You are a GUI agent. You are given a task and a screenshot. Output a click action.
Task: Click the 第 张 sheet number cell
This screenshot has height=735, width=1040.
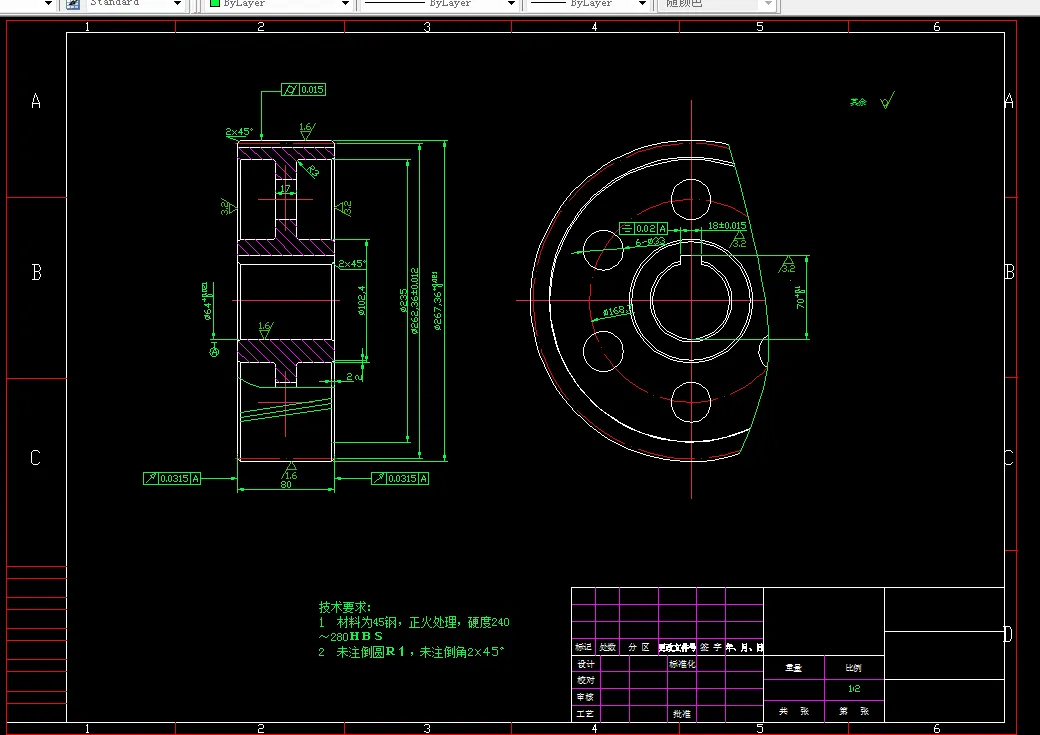(x=854, y=711)
